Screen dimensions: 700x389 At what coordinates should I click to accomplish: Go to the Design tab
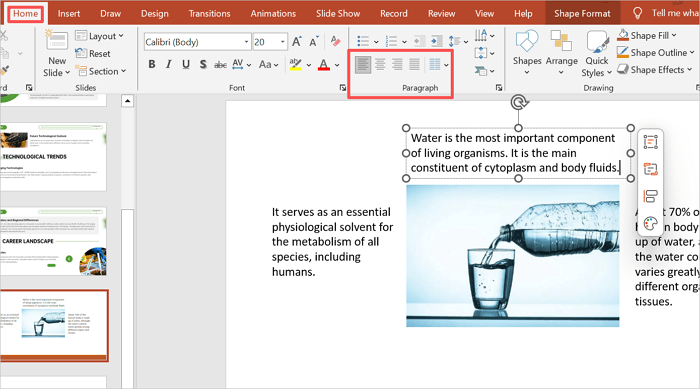pos(154,14)
